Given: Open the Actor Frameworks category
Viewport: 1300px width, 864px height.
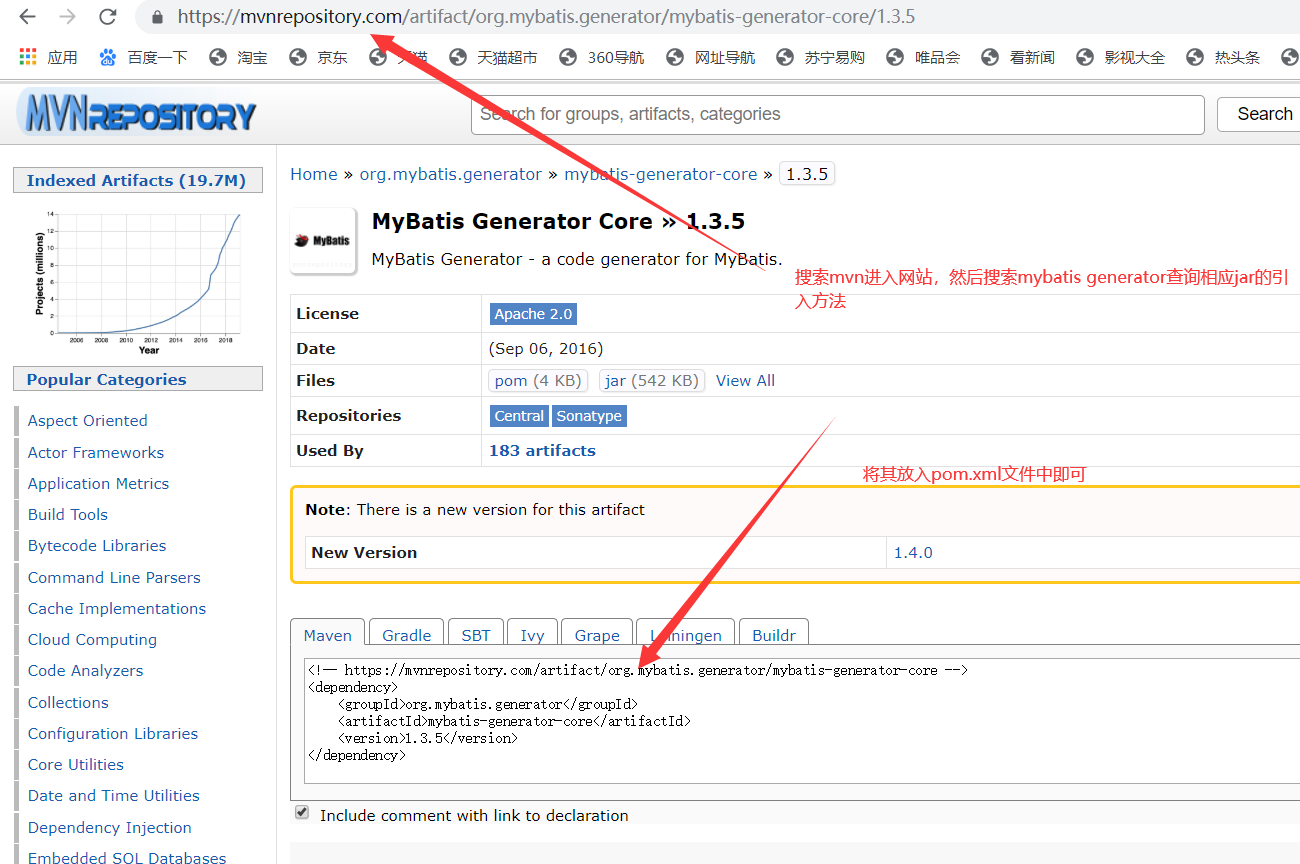Looking at the screenshot, I should [x=96, y=453].
